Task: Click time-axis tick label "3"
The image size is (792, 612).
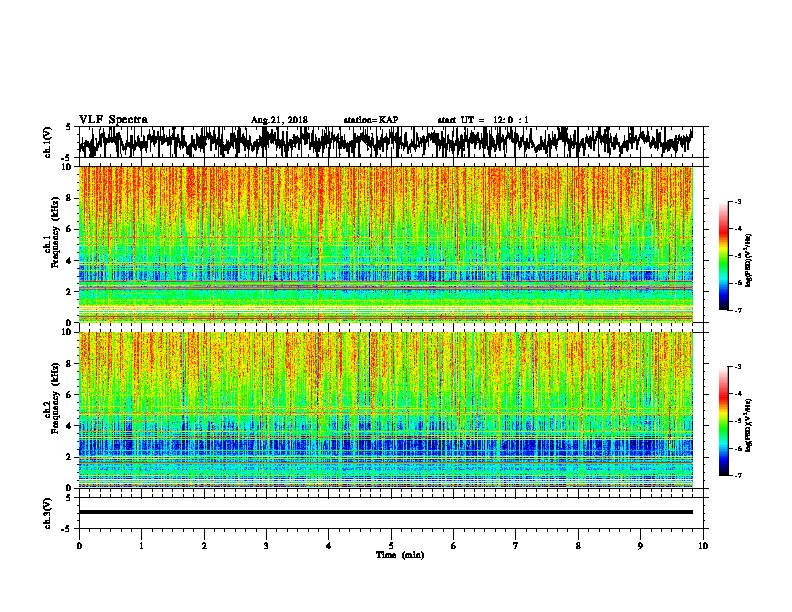Action: (x=266, y=546)
